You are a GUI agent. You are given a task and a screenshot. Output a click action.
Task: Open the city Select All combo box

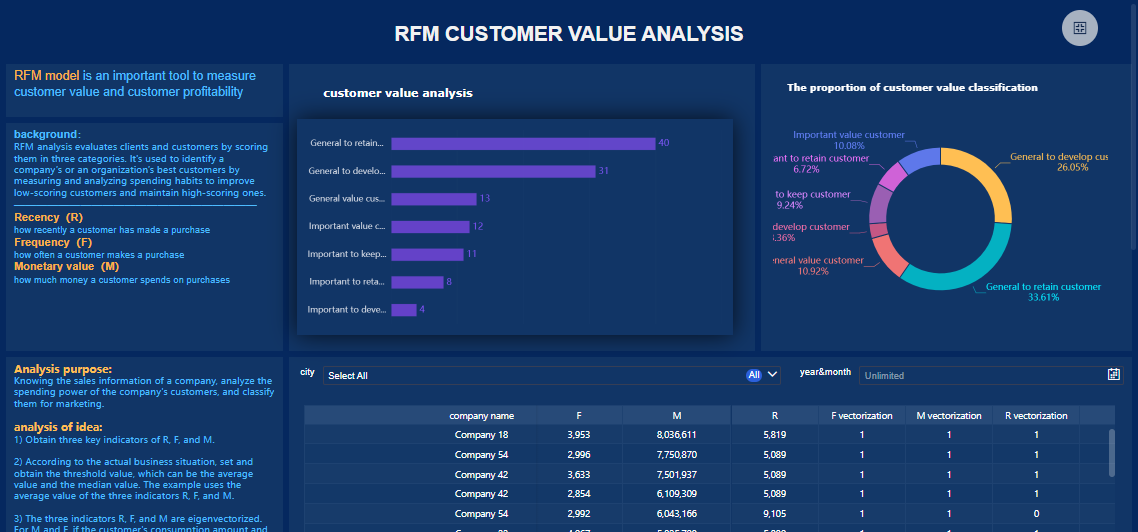(x=552, y=375)
